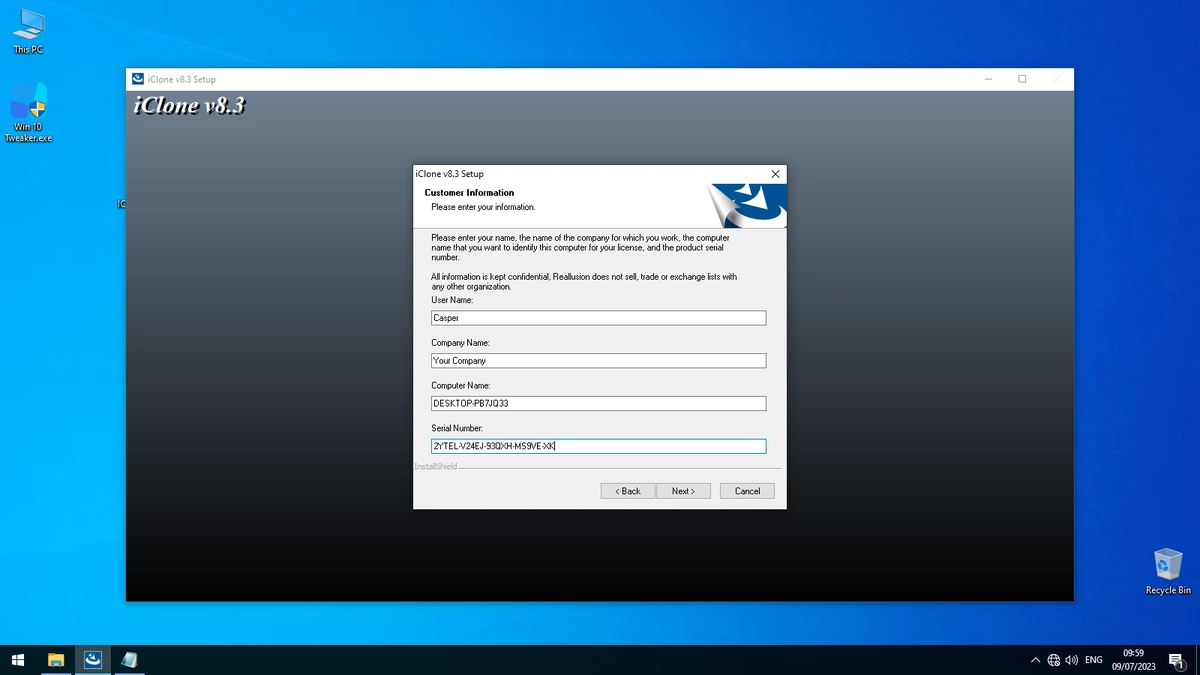Close the Customer Information dialog
Image resolution: width=1200 pixels, height=675 pixels.
click(x=775, y=174)
